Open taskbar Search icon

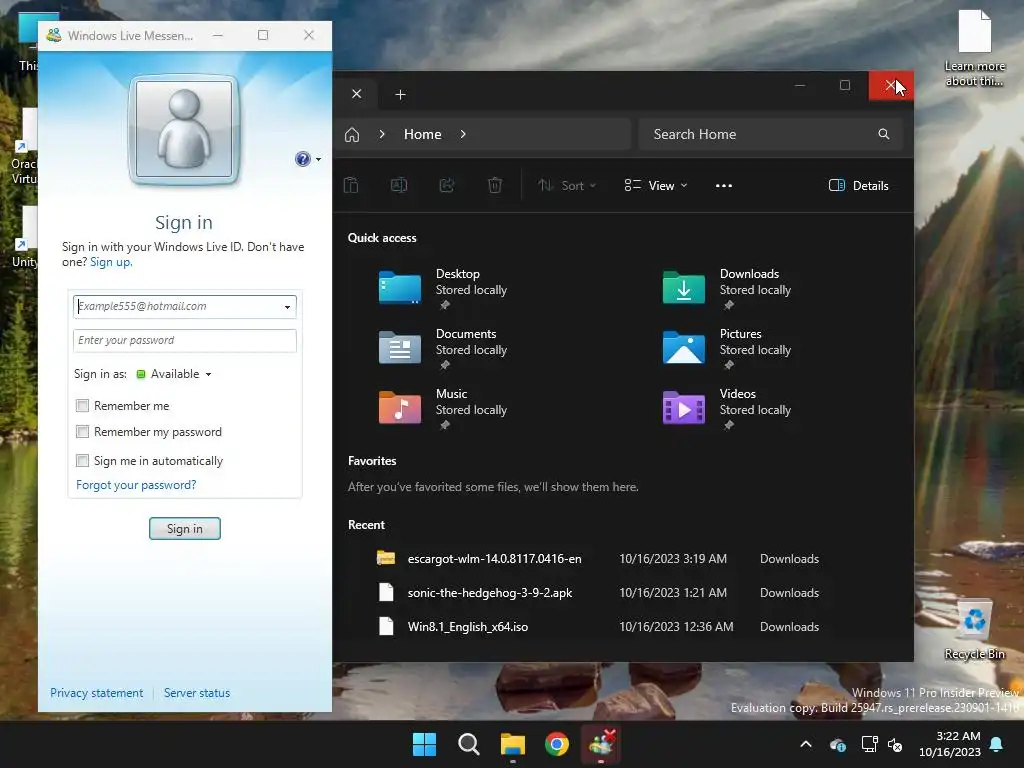[468, 744]
